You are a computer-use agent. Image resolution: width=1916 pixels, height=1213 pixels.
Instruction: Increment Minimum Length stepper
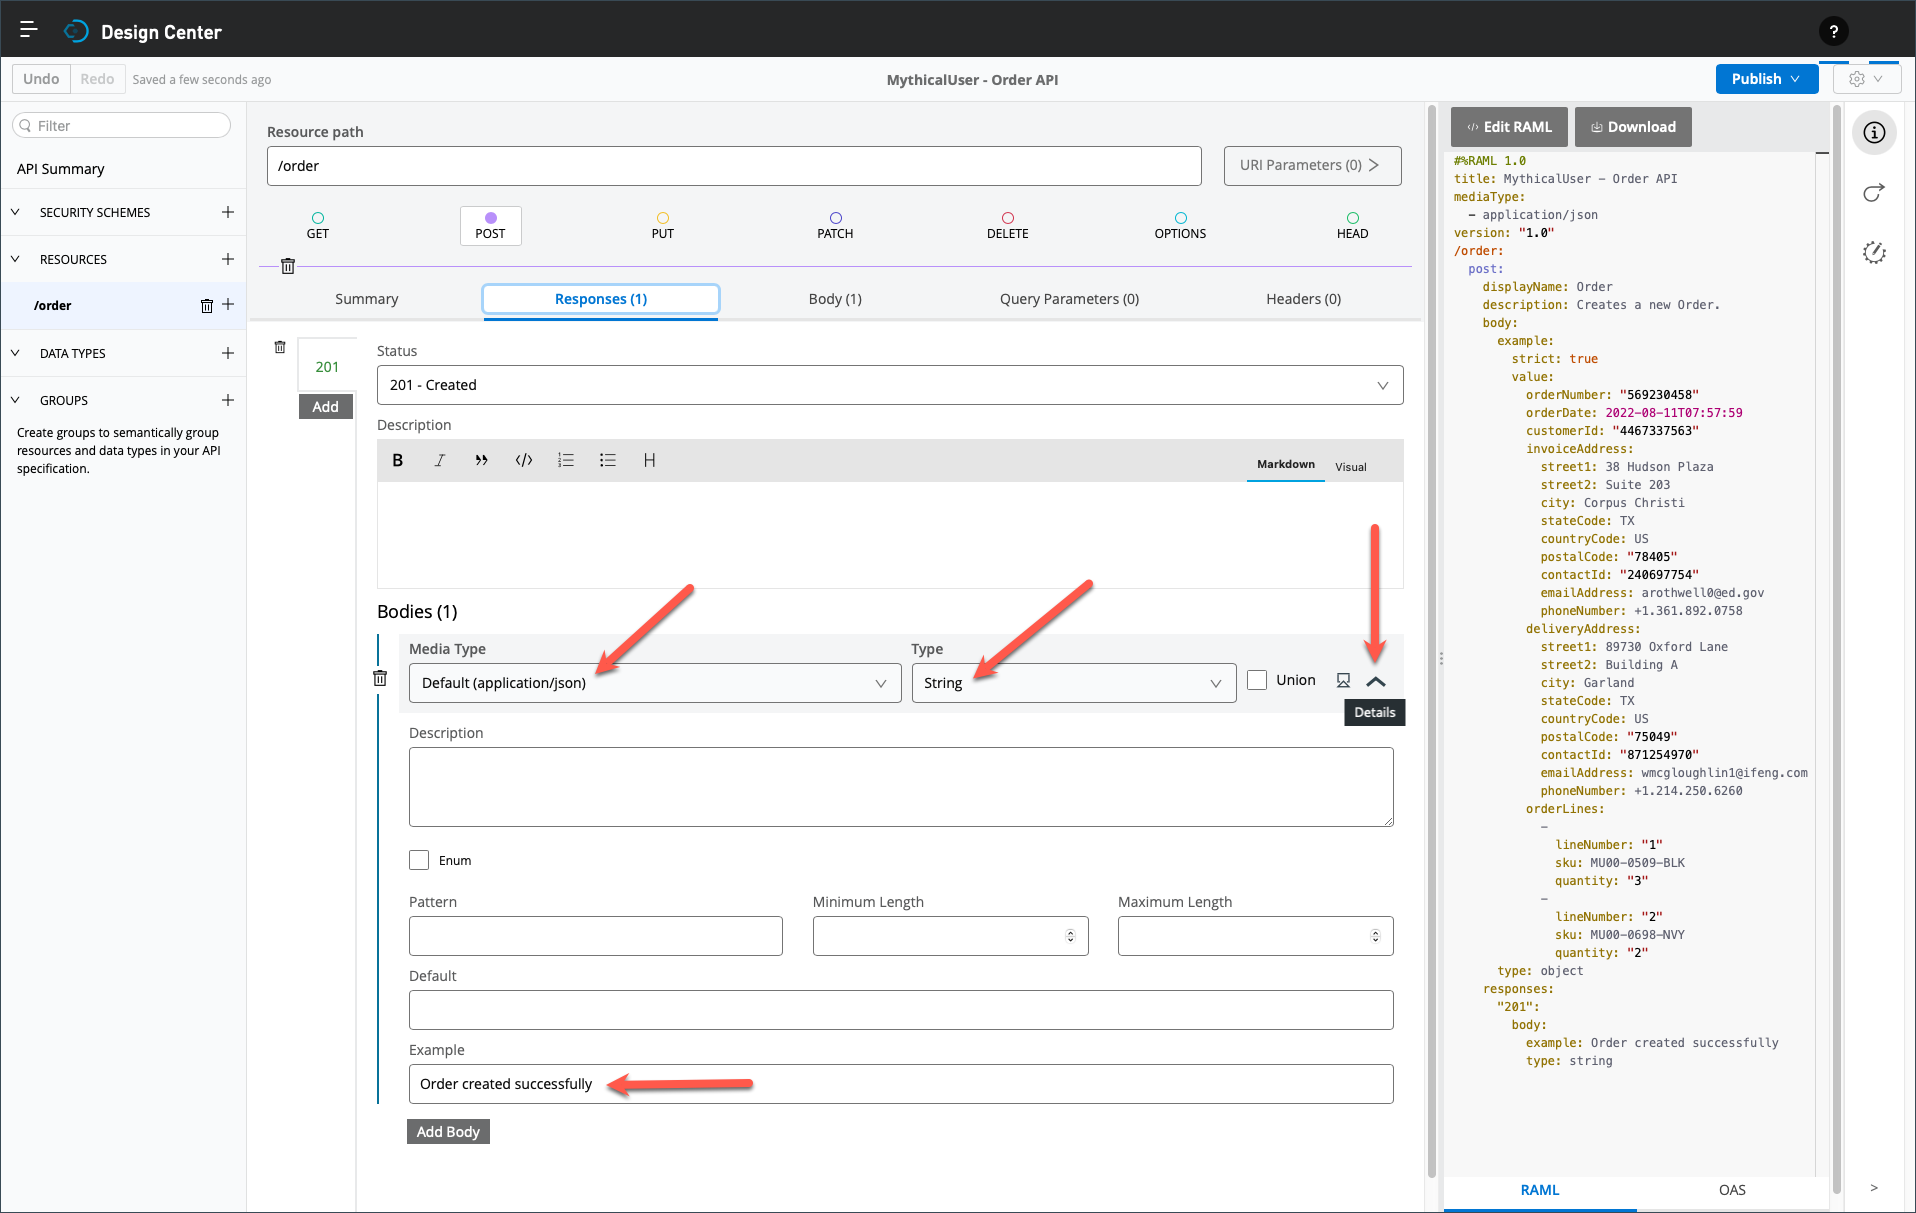tap(1070, 932)
